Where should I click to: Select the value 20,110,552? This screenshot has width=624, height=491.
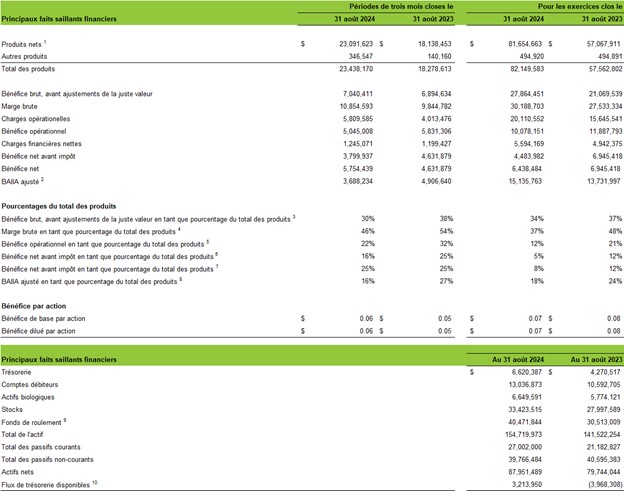(x=527, y=119)
